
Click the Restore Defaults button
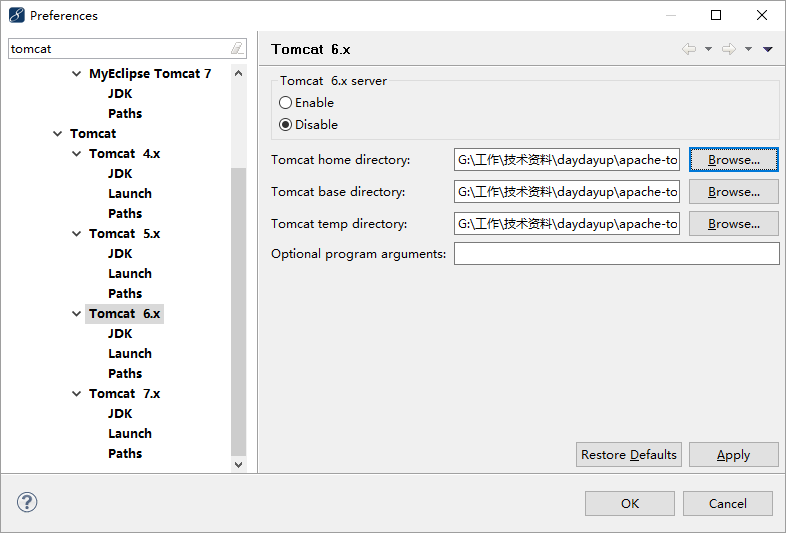629,454
